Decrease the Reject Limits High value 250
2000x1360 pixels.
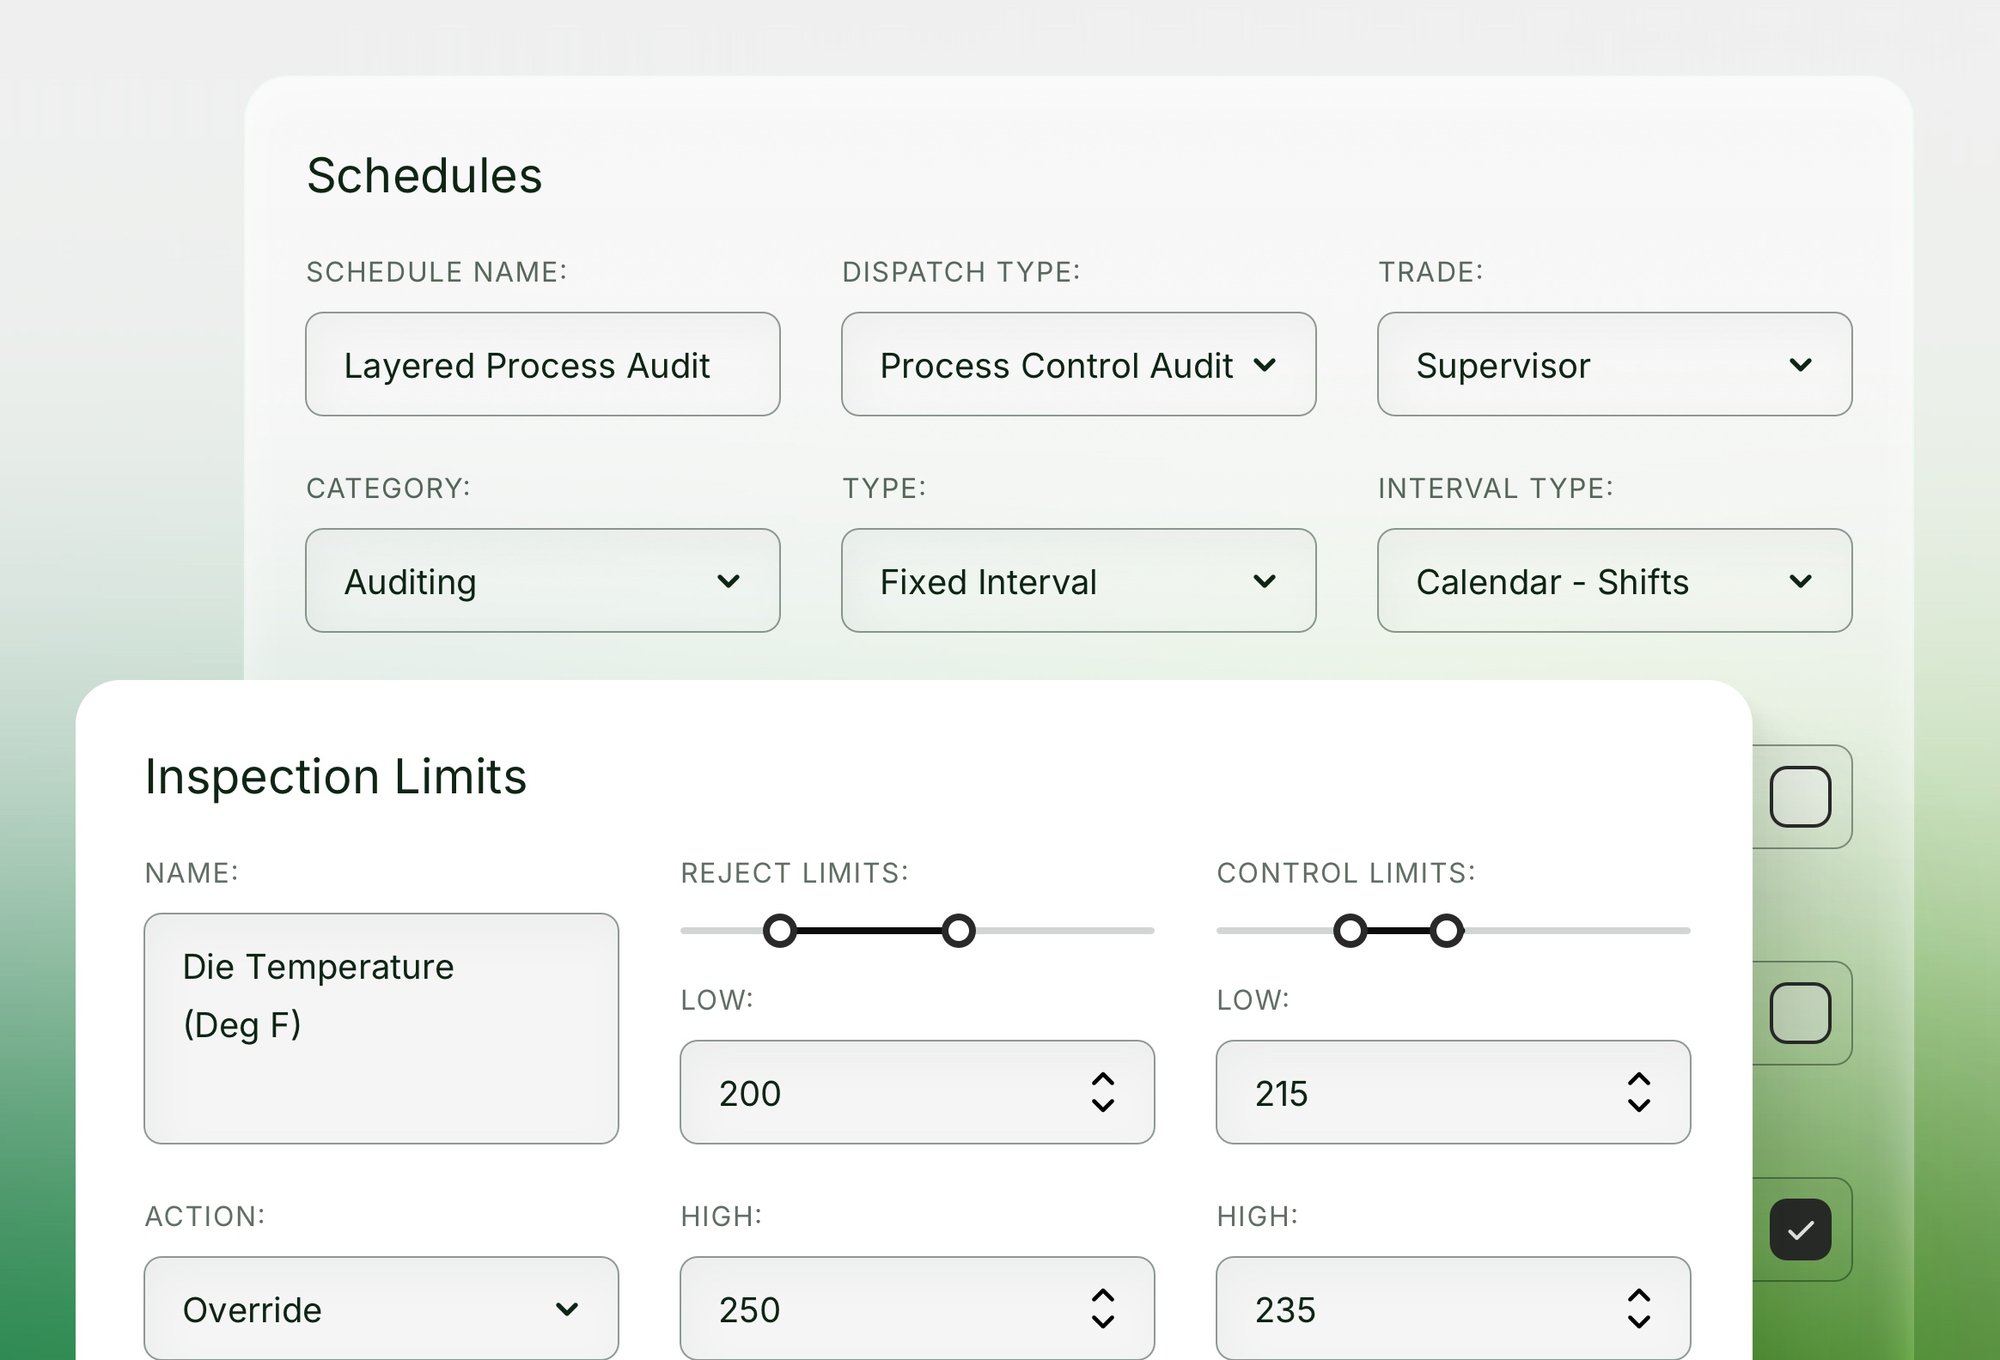click(1103, 1321)
